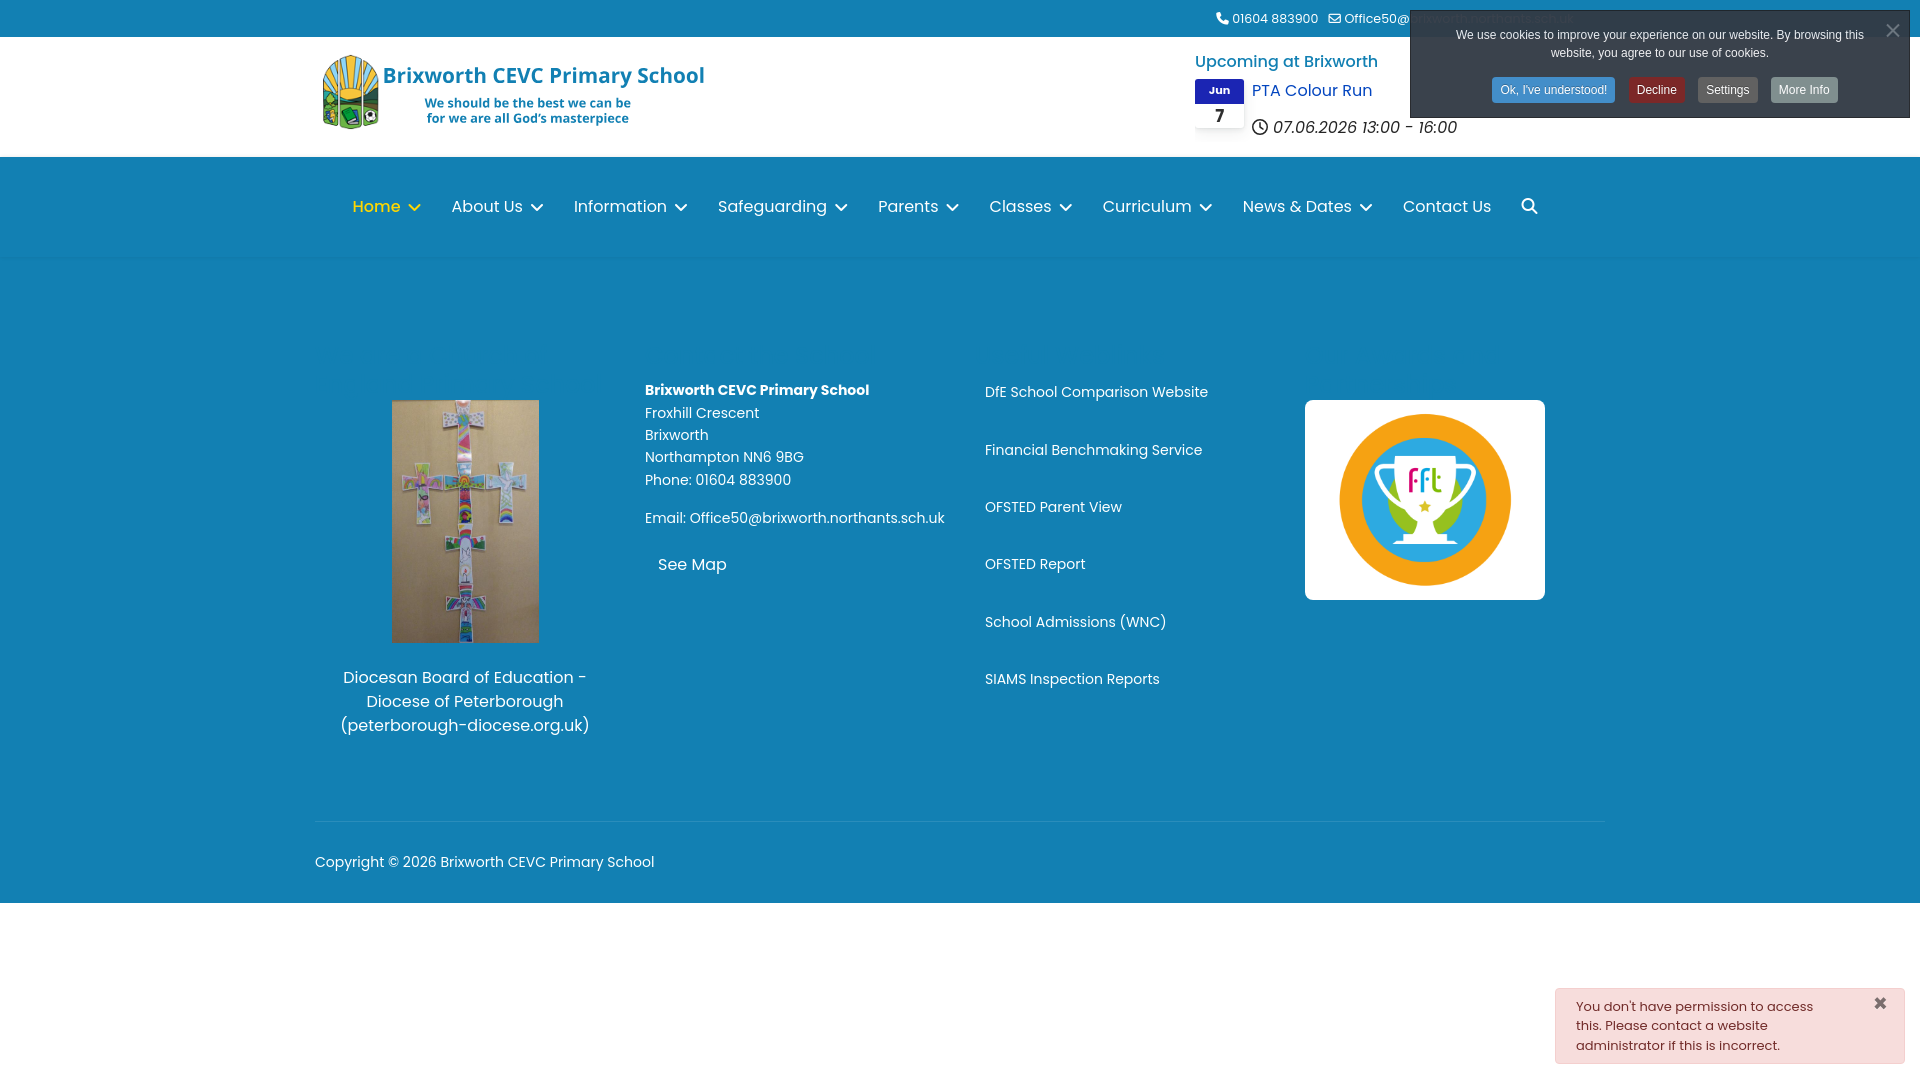Open the colourful crosses artwork image
Screen dimensions: 1920x1080
point(465,521)
